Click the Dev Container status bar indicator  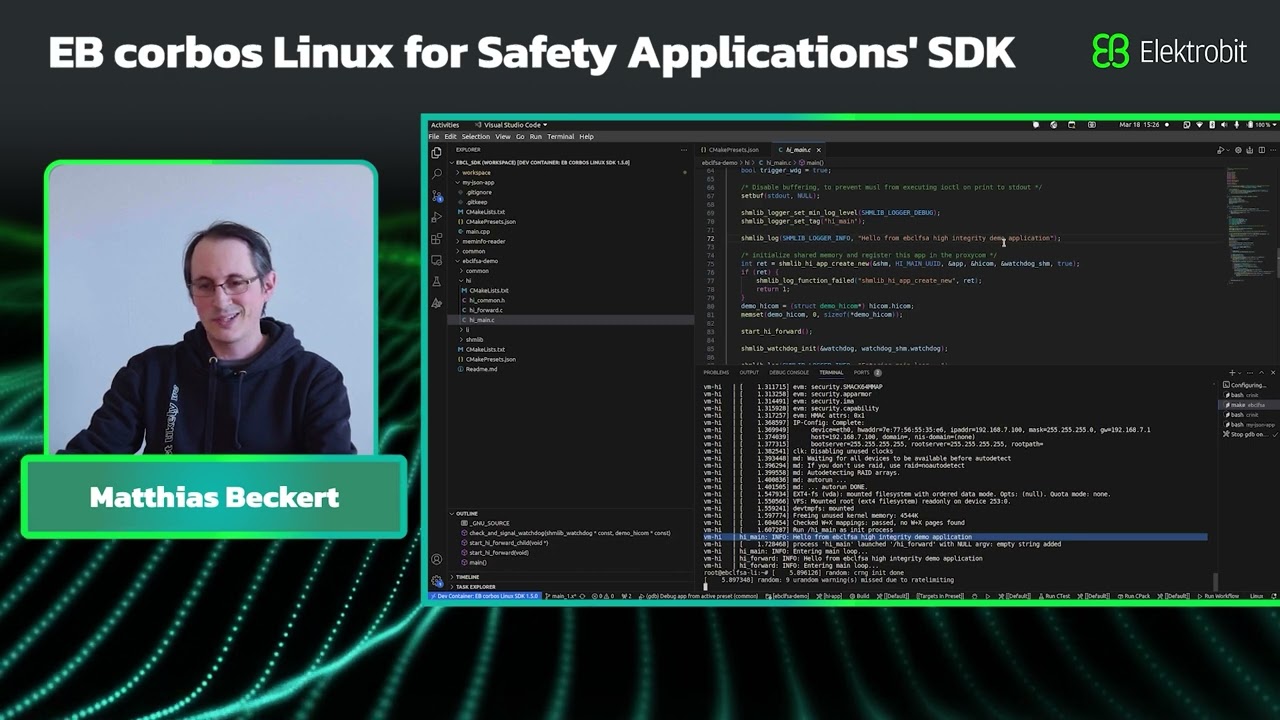click(485, 596)
